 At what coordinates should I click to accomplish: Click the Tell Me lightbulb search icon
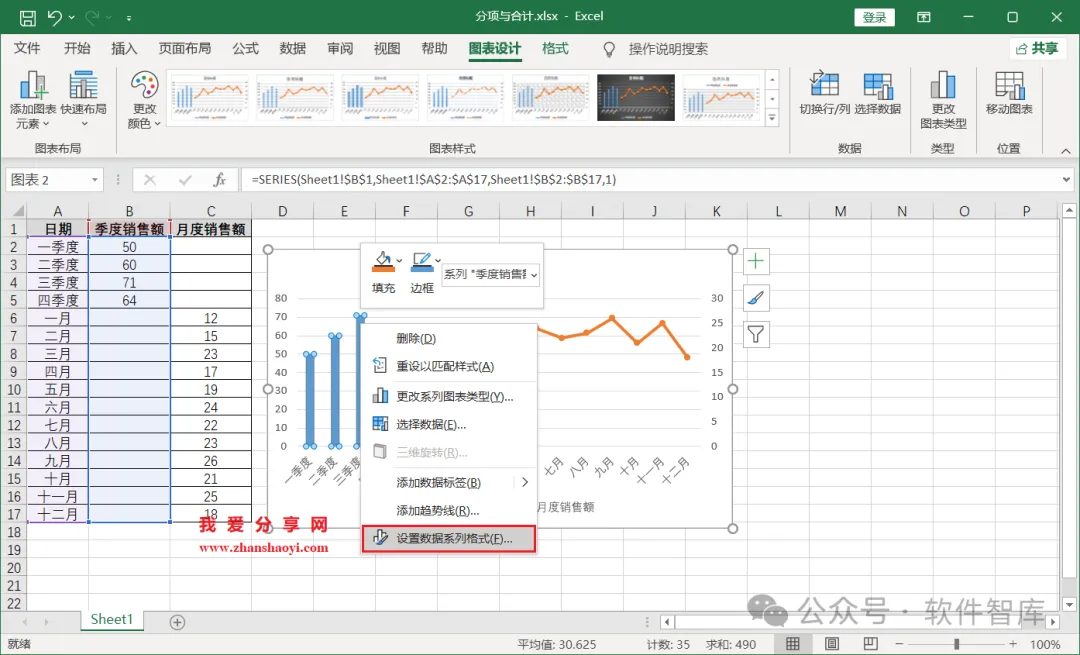pyautogui.click(x=609, y=49)
